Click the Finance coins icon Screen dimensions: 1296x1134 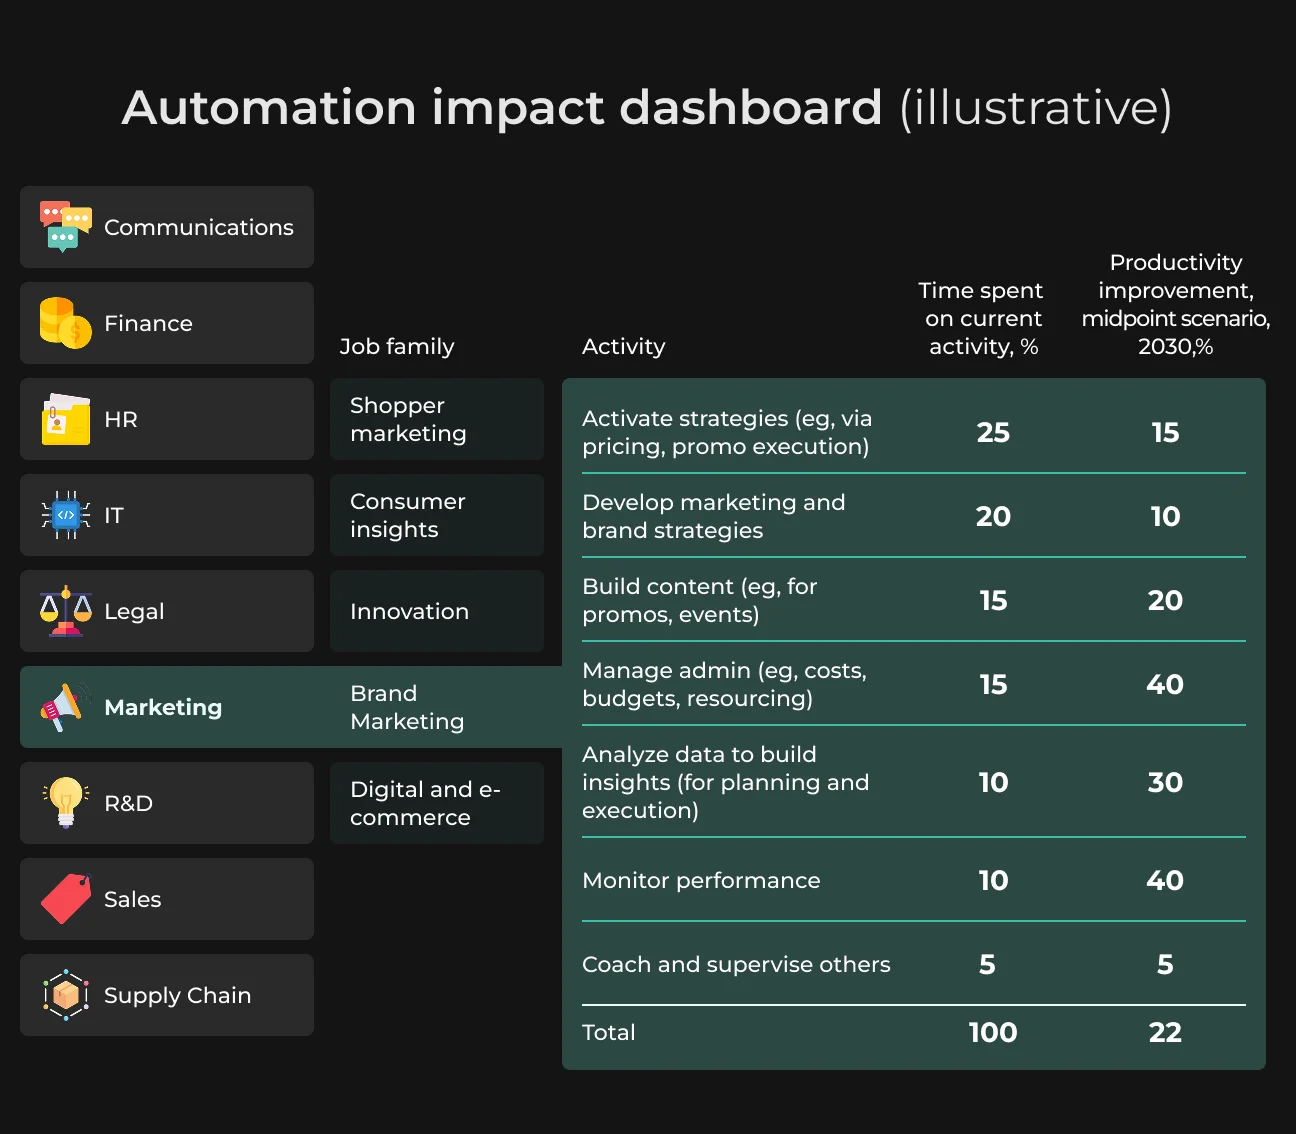pos(66,323)
